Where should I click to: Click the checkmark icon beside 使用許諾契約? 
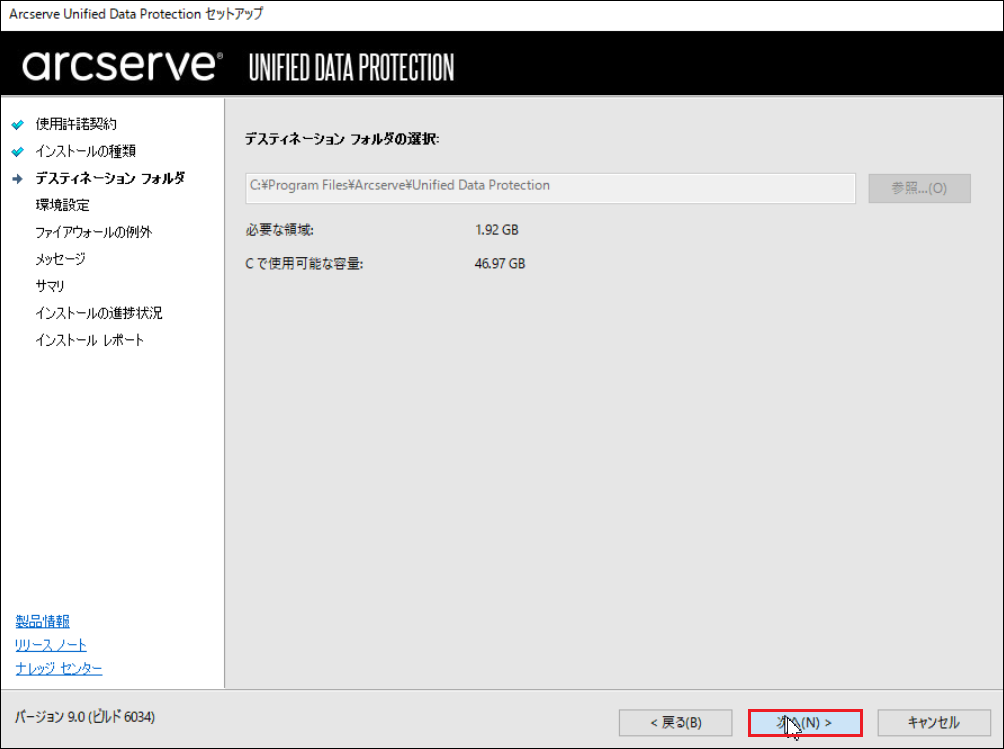tap(18, 124)
